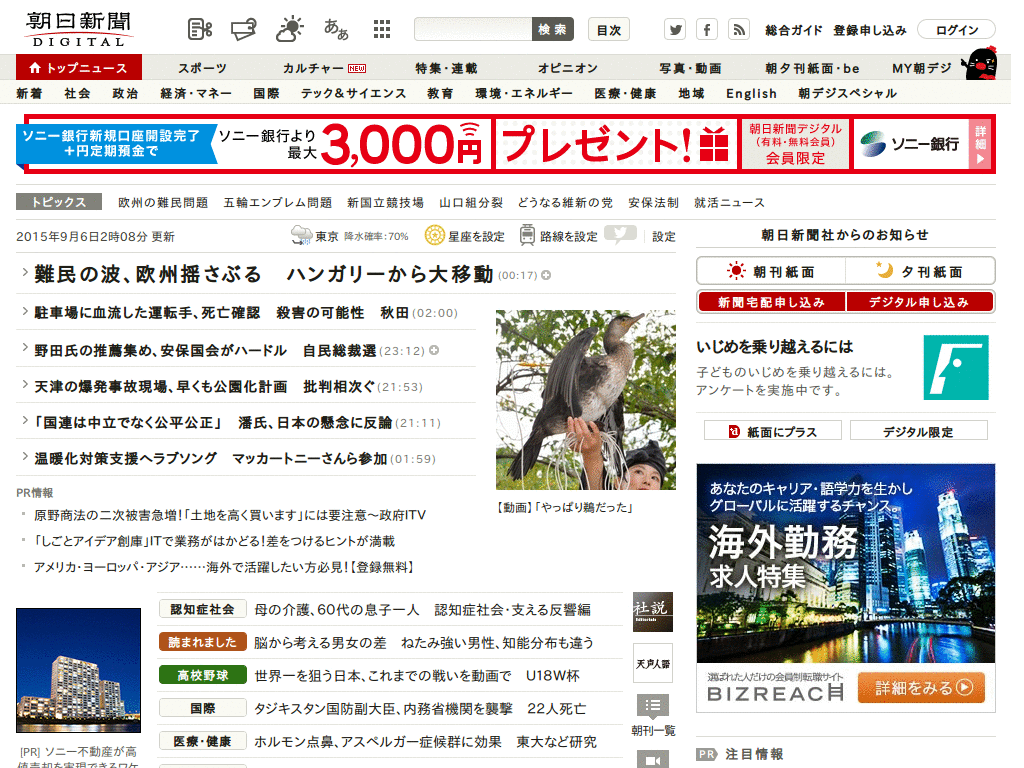
Task: Open the 総合ガイド link
Action: coord(793,30)
